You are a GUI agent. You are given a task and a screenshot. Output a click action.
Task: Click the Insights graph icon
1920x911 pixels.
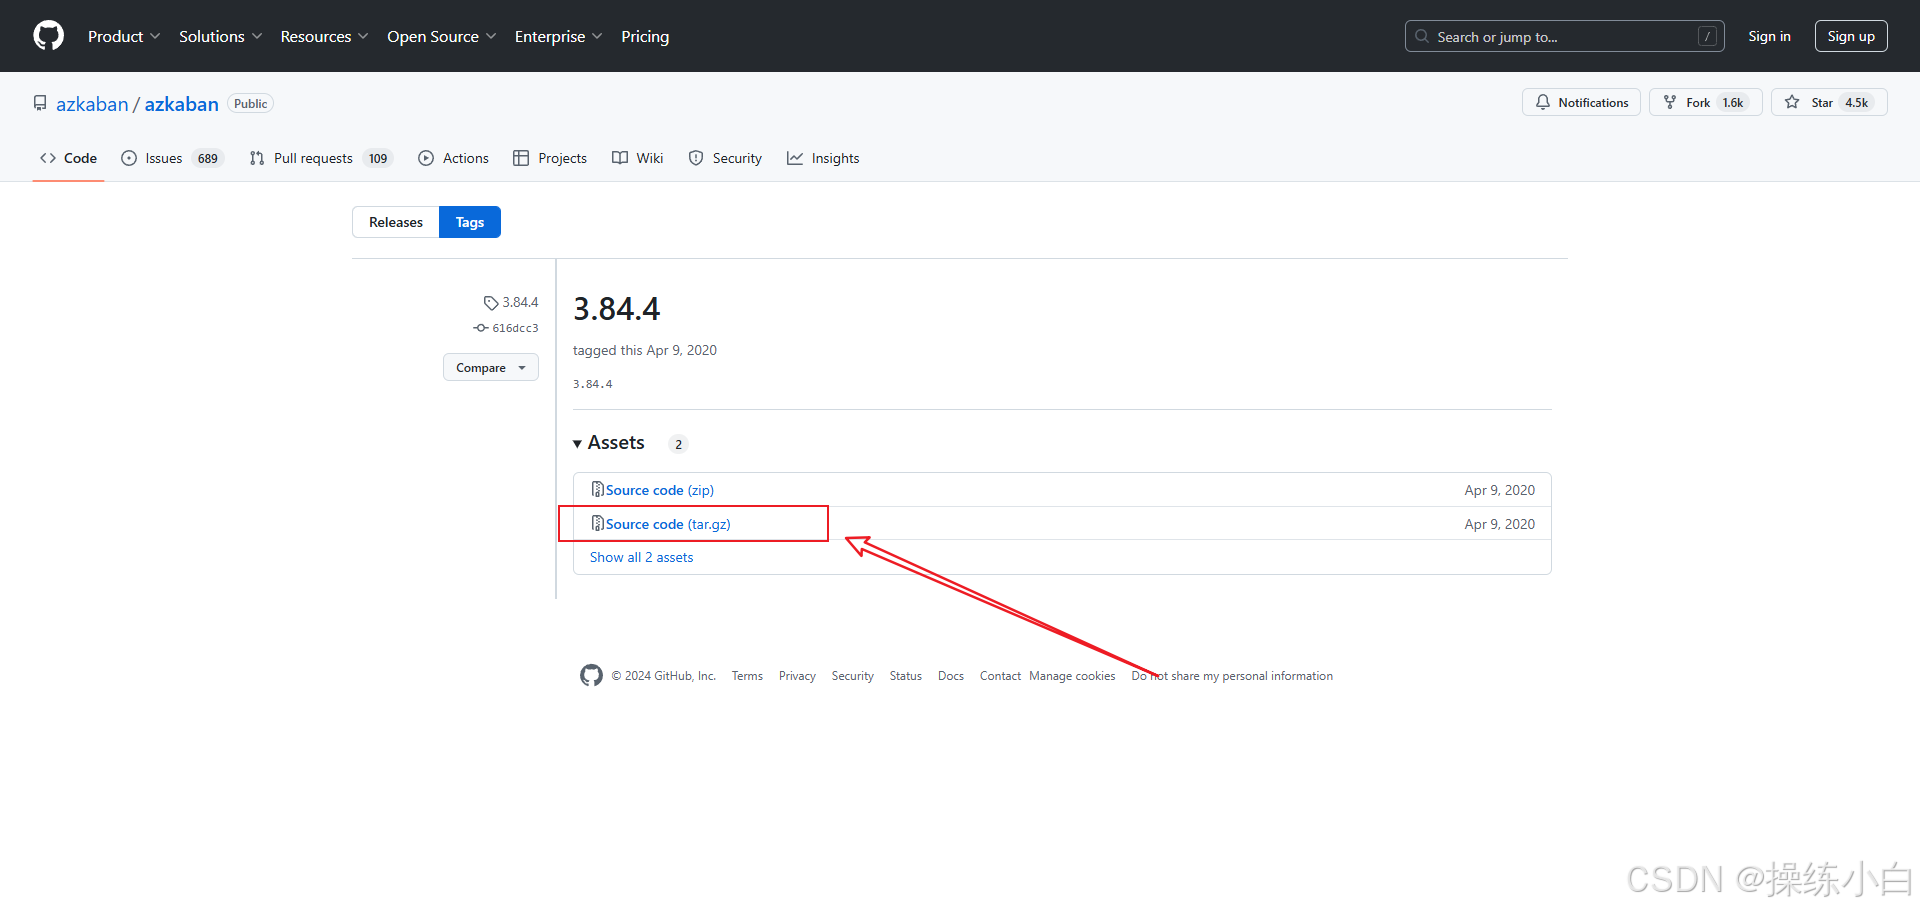coord(795,158)
